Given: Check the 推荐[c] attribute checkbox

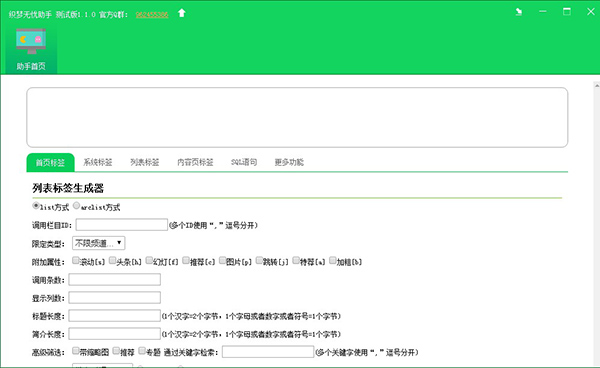Looking at the screenshot, I should 186,261.
